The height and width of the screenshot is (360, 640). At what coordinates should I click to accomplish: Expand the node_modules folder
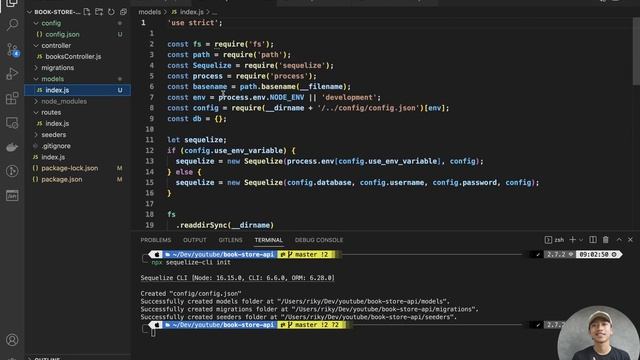click(x=78, y=101)
